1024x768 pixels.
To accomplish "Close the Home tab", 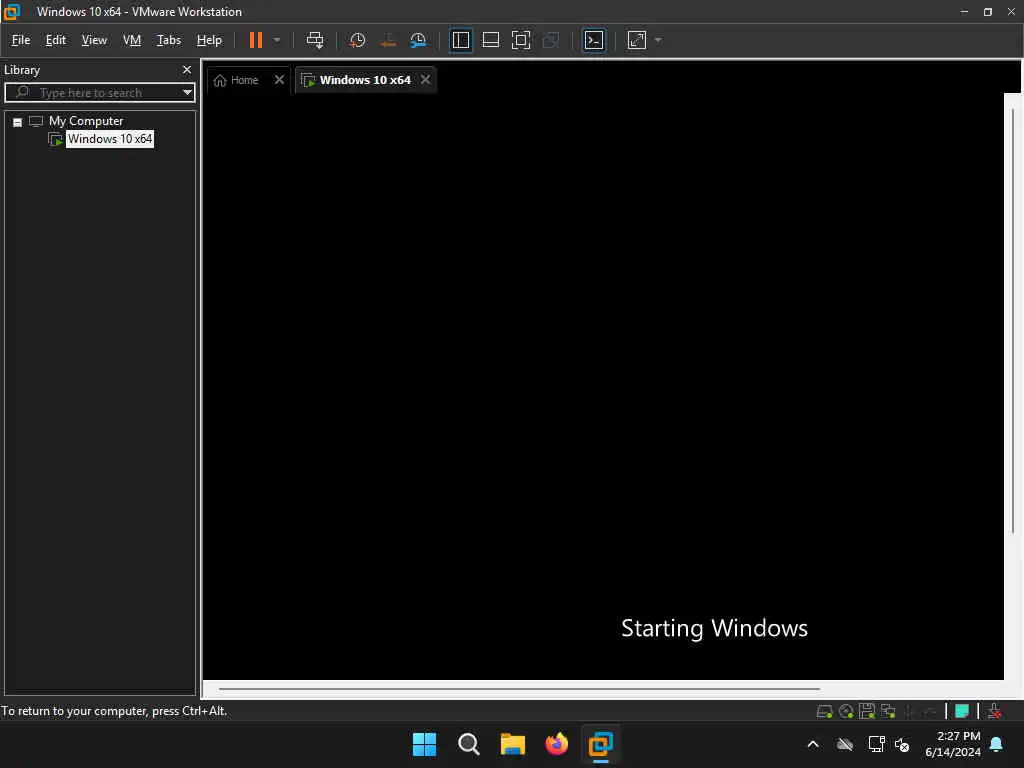I will (x=280, y=80).
